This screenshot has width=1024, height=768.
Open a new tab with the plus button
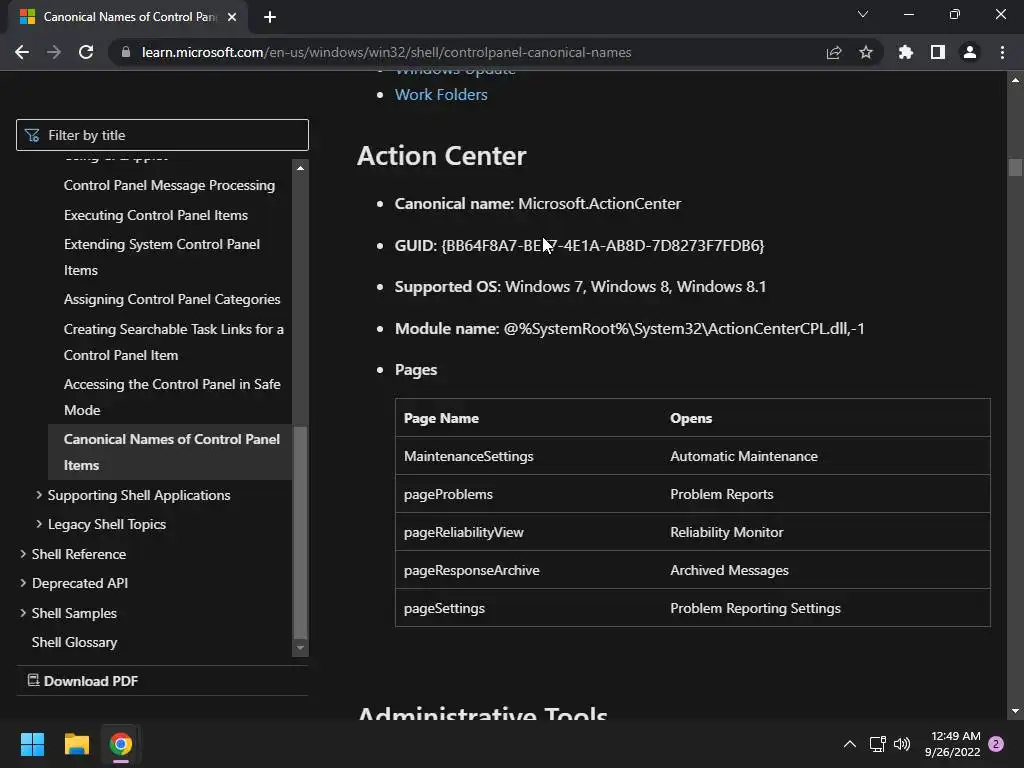pyautogui.click(x=270, y=17)
